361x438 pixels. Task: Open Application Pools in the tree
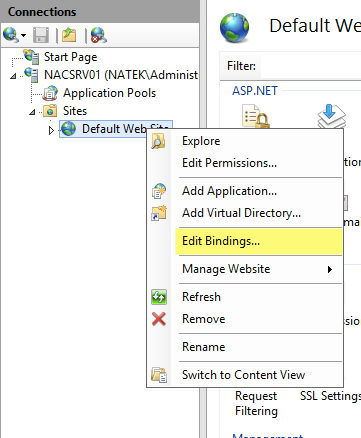(x=109, y=93)
